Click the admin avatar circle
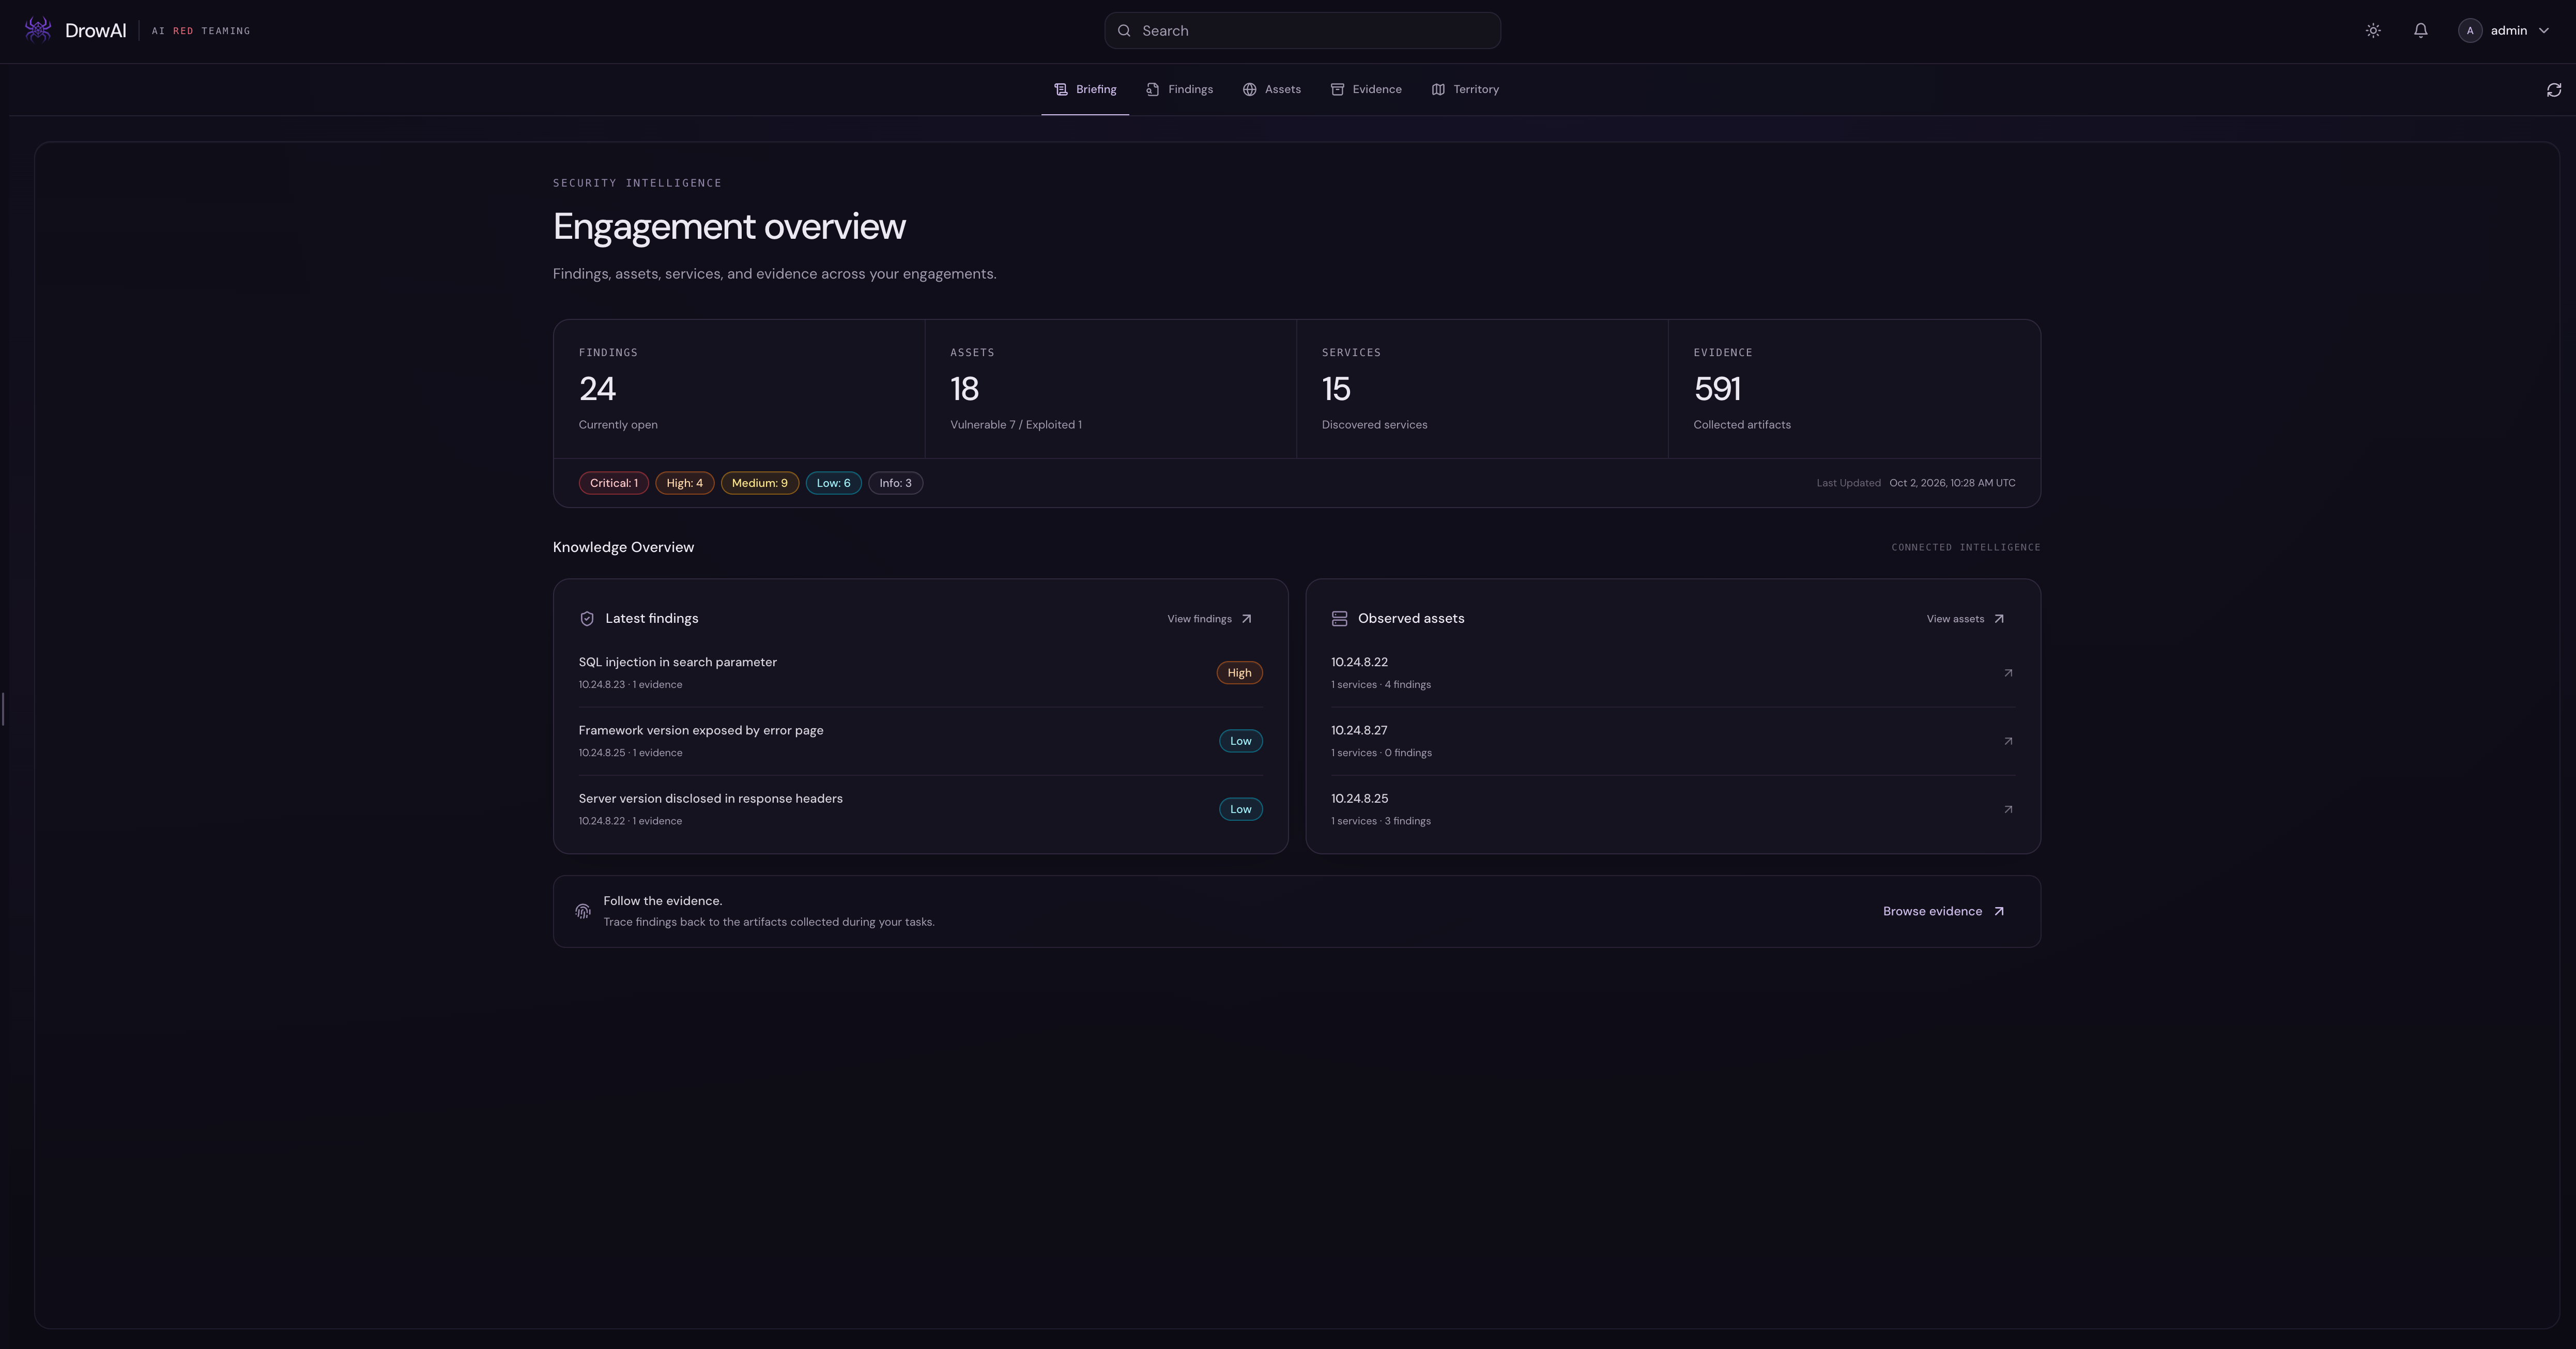This screenshot has height=1349, width=2576. click(x=2470, y=31)
